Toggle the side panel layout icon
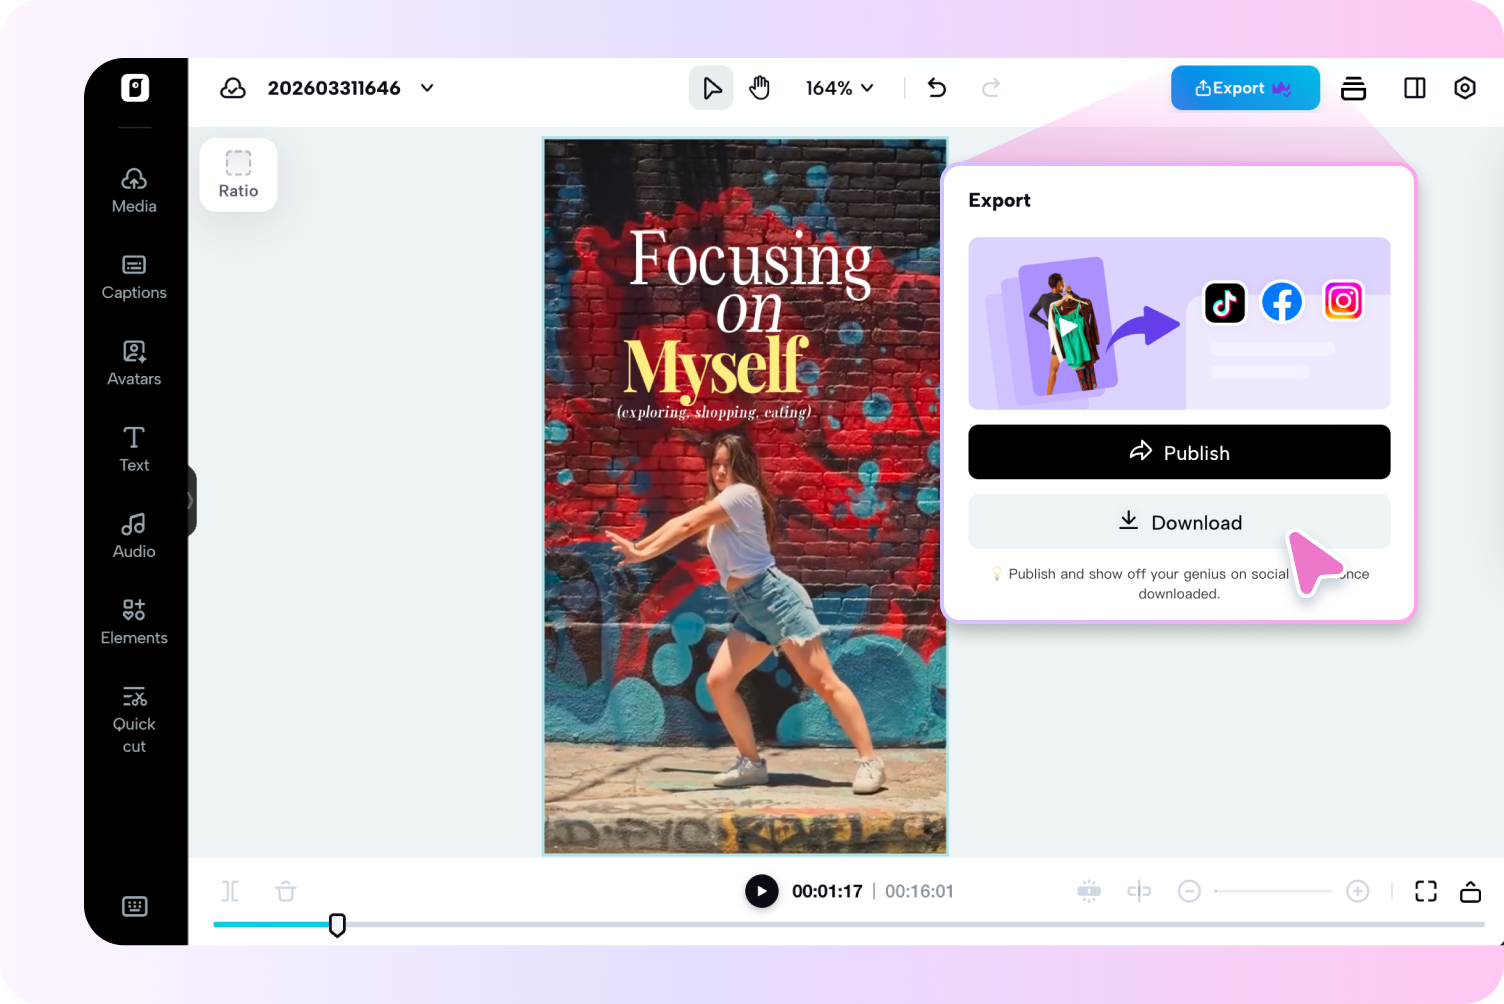This screenshot has height=1004, width=1504. click(1415, 88)
